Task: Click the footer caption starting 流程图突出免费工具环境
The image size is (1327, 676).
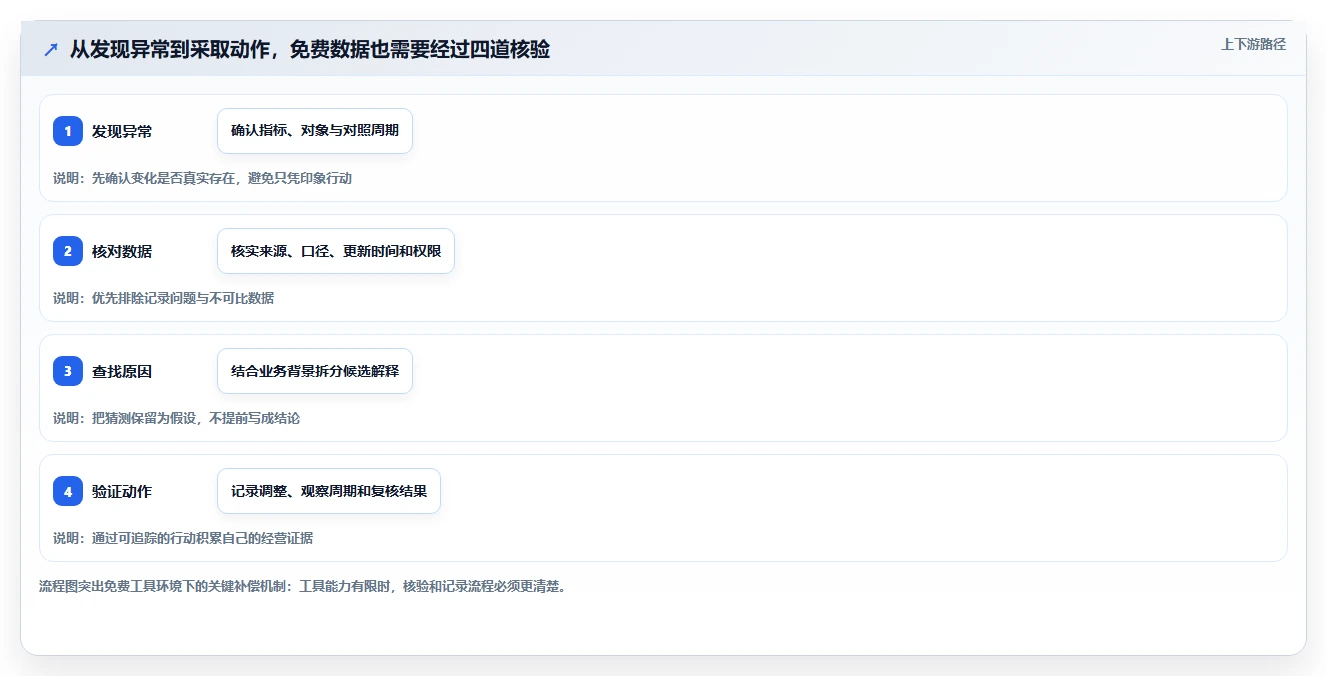Action: (303, 586)
